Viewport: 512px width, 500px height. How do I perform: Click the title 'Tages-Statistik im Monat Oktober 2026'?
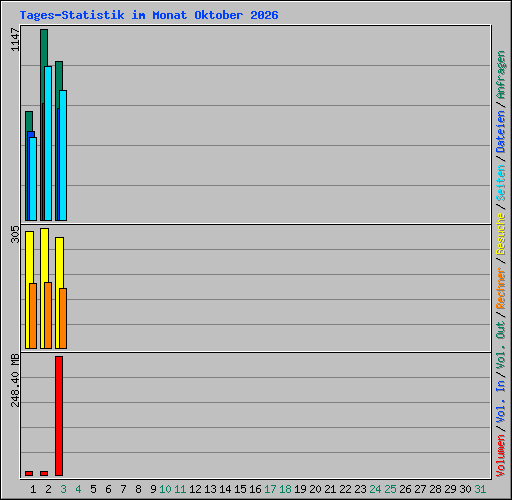tap(149, 15)
